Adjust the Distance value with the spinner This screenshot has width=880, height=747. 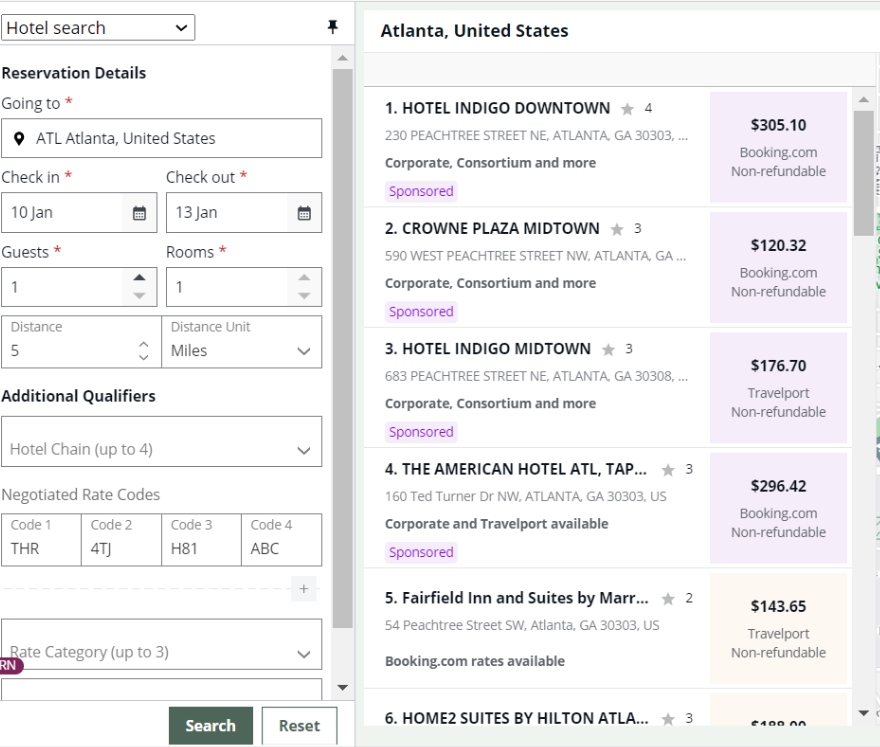pyautogui.click(x=144, y=350)
